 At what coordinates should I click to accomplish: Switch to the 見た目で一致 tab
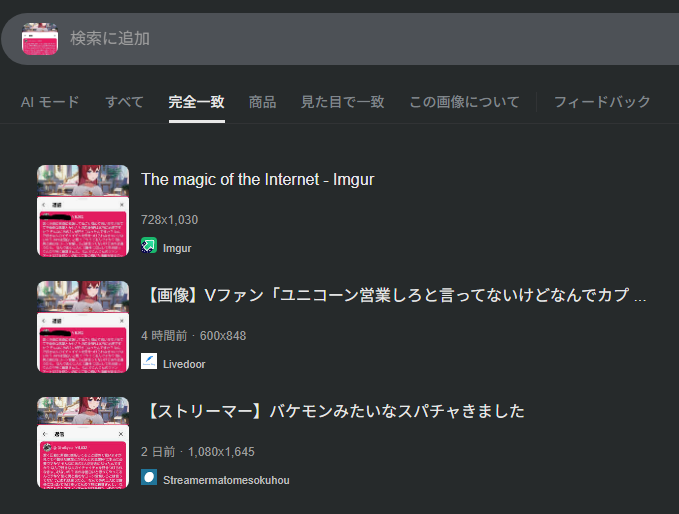pyautogui.click(x=342, y=102)
